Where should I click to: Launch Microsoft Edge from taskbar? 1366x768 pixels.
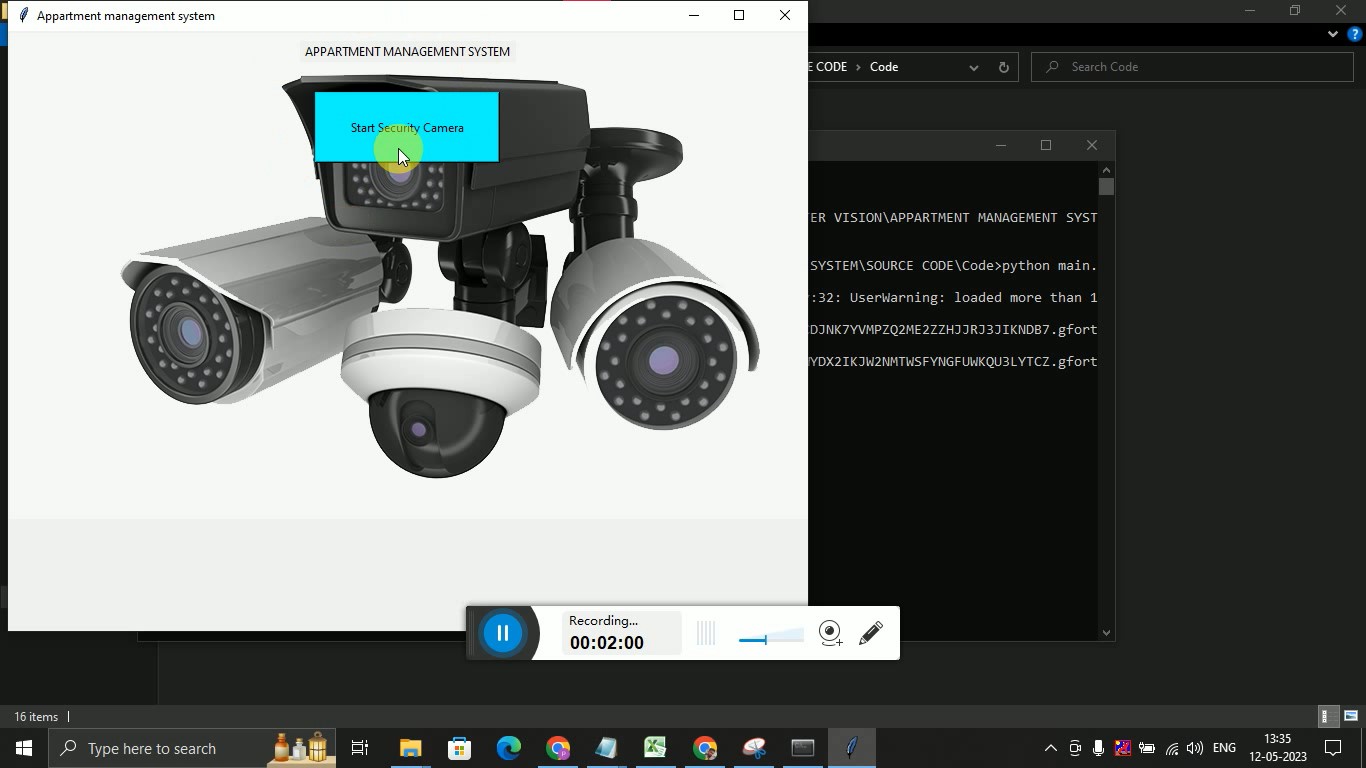(x=508, y=748)
